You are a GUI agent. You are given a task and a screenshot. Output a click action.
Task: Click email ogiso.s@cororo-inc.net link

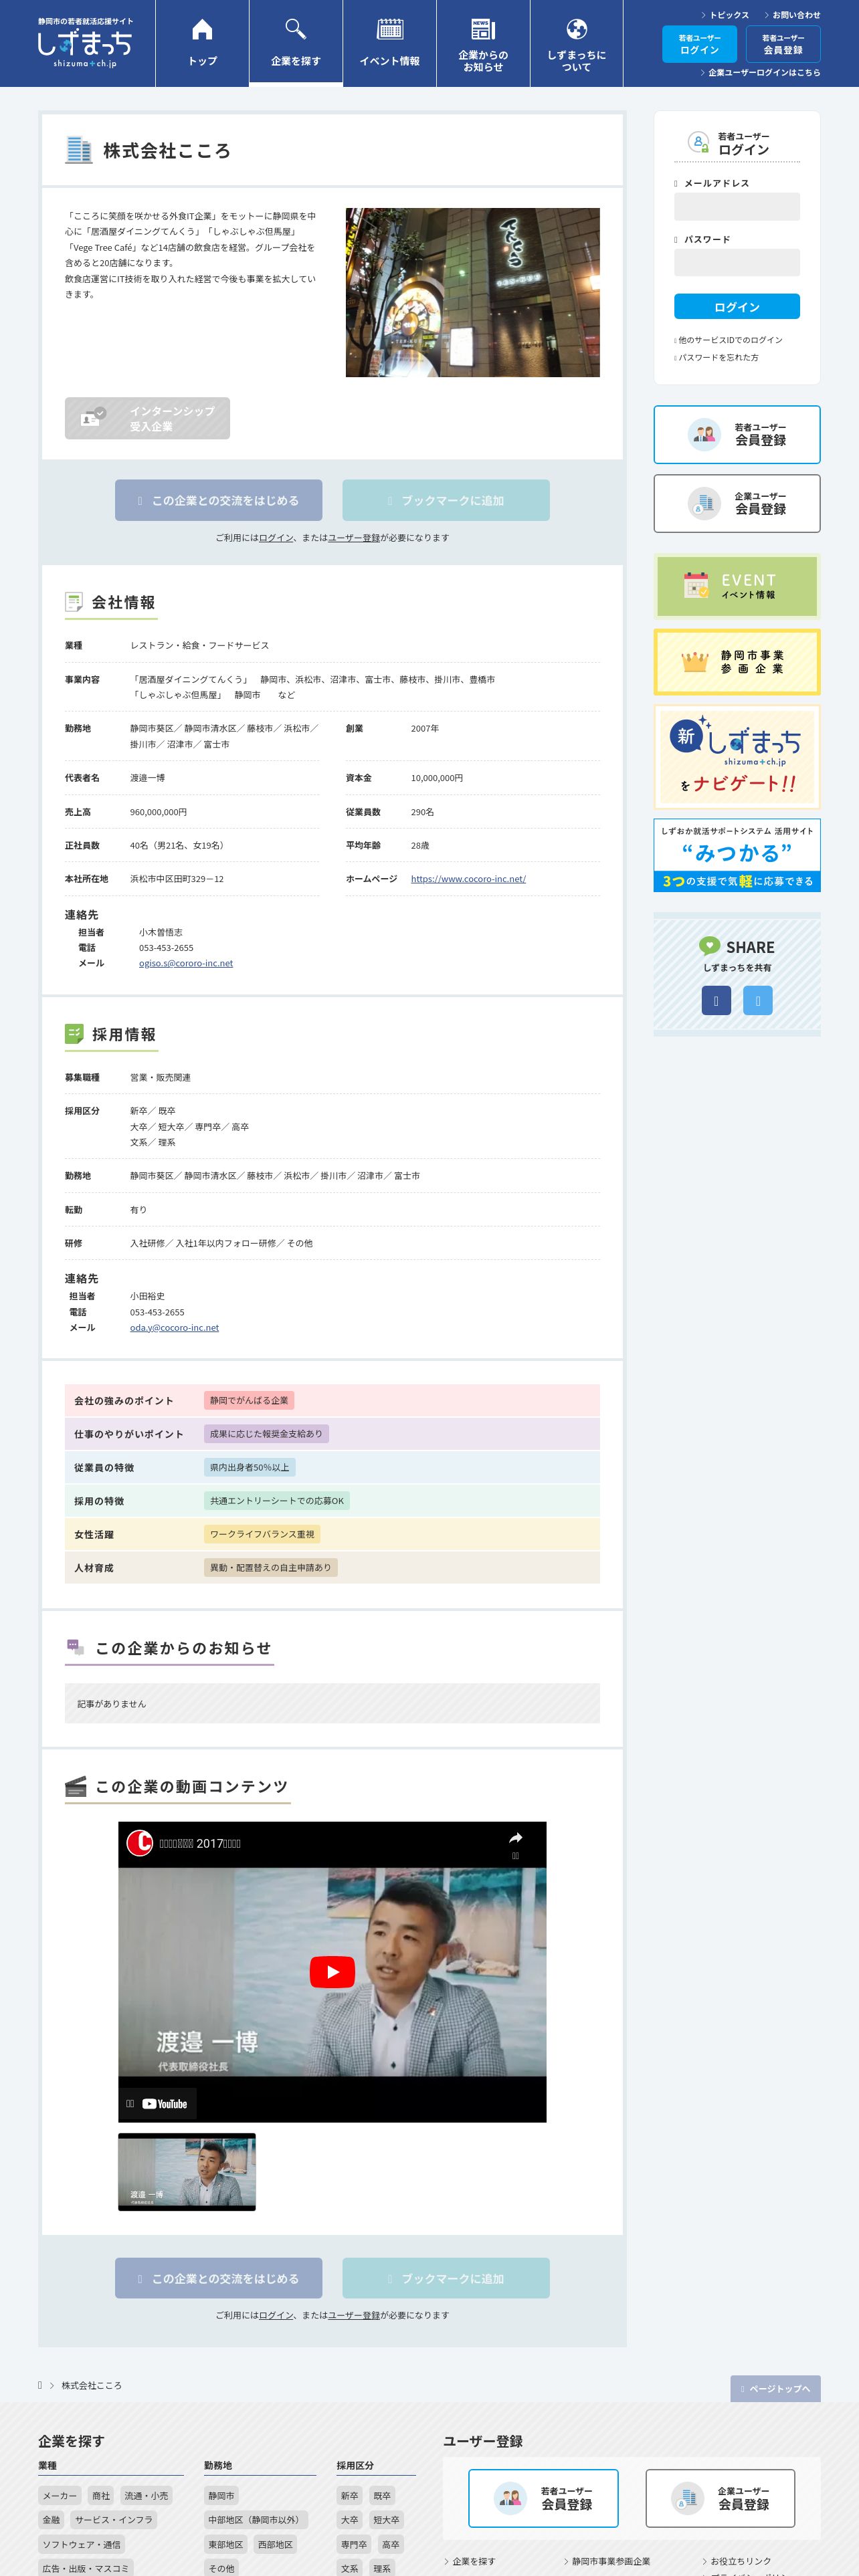186,963
